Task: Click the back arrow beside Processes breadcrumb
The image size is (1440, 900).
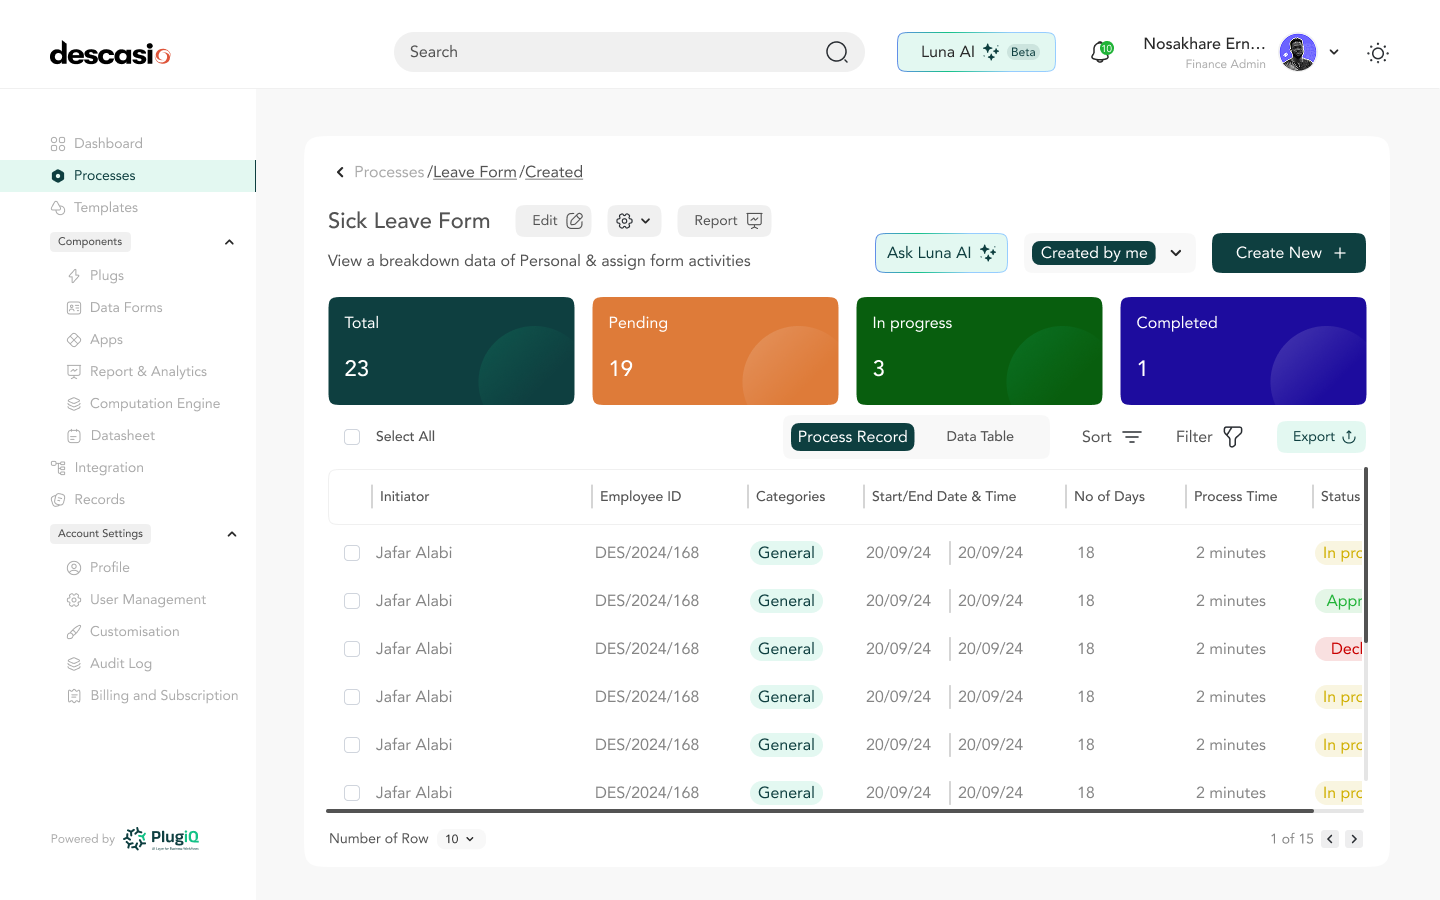Action: (x=340, y=172)
